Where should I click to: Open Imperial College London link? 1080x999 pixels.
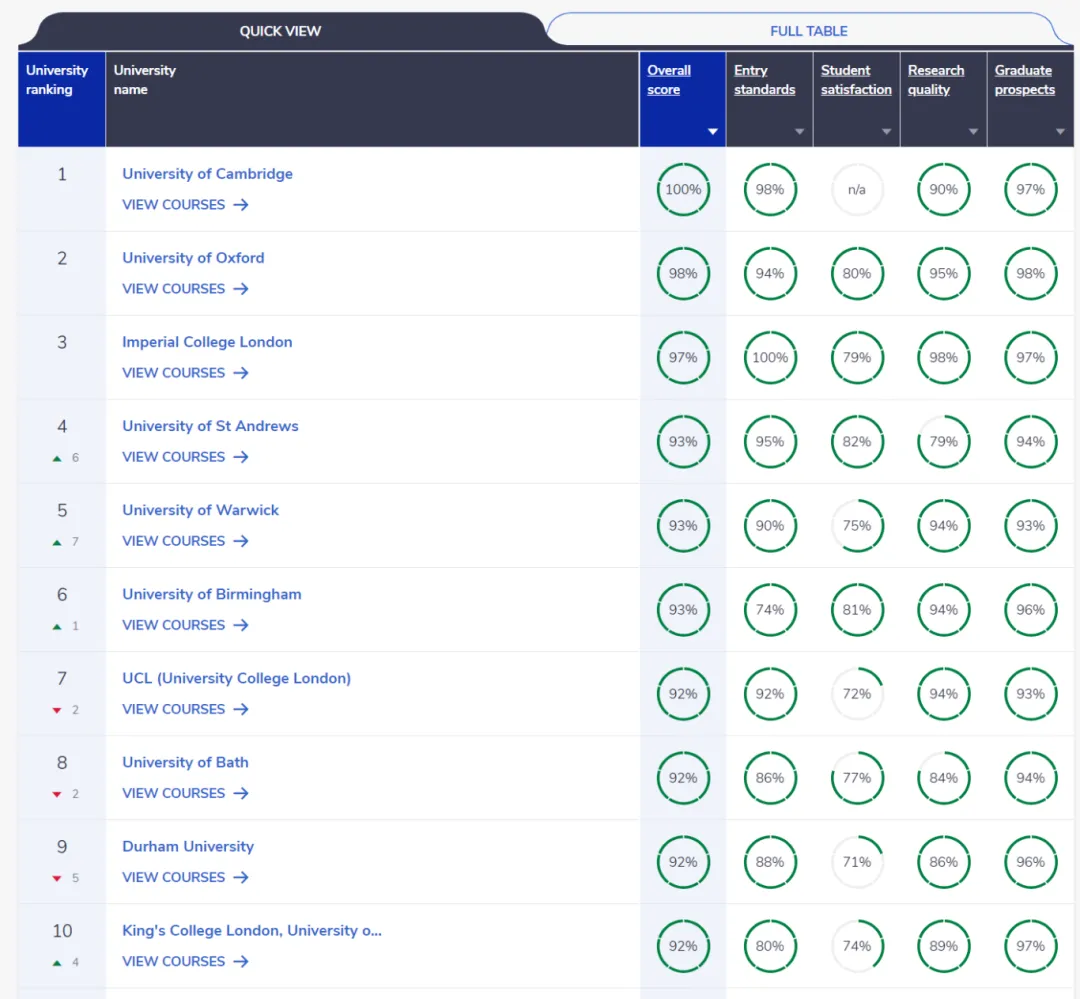(207, 342)
